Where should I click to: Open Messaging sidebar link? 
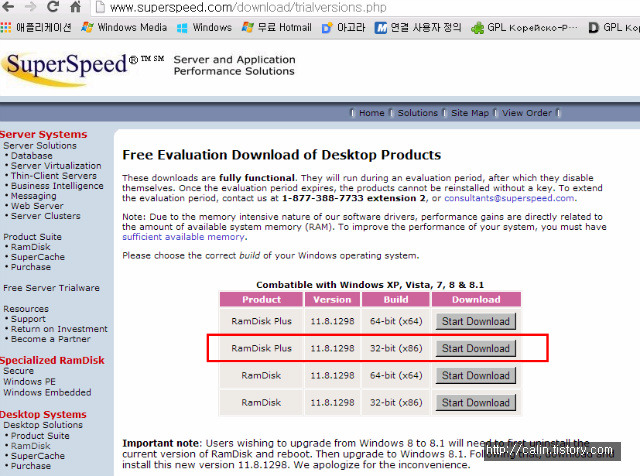(33, 196)
